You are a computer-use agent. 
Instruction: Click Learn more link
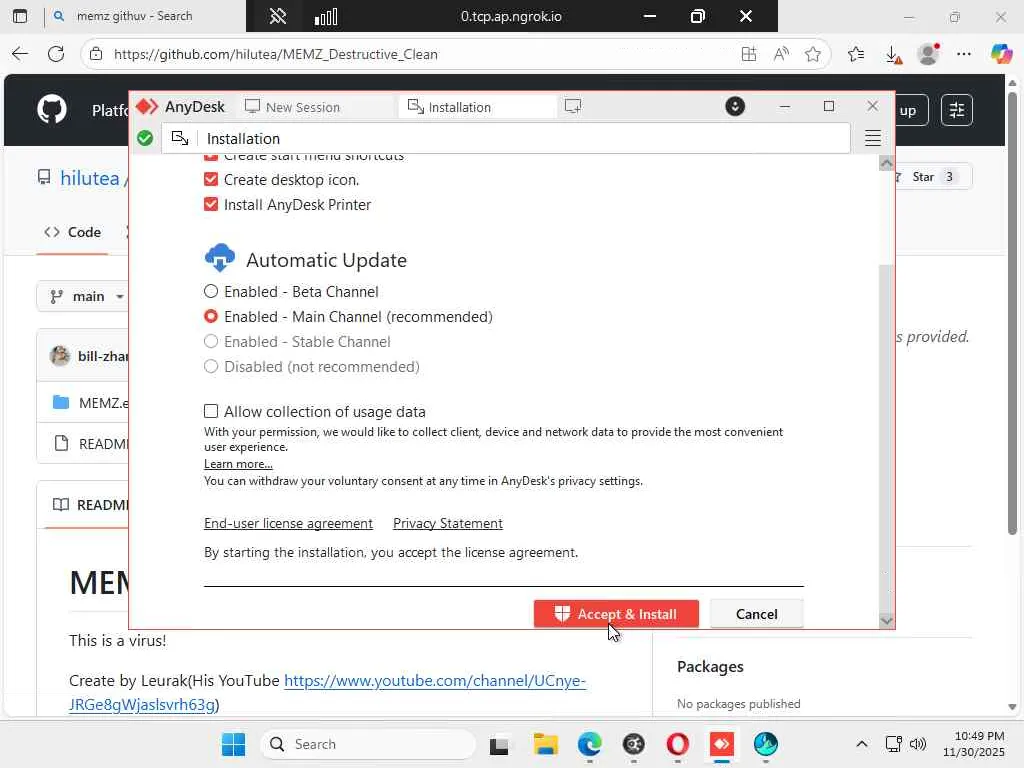238,464
